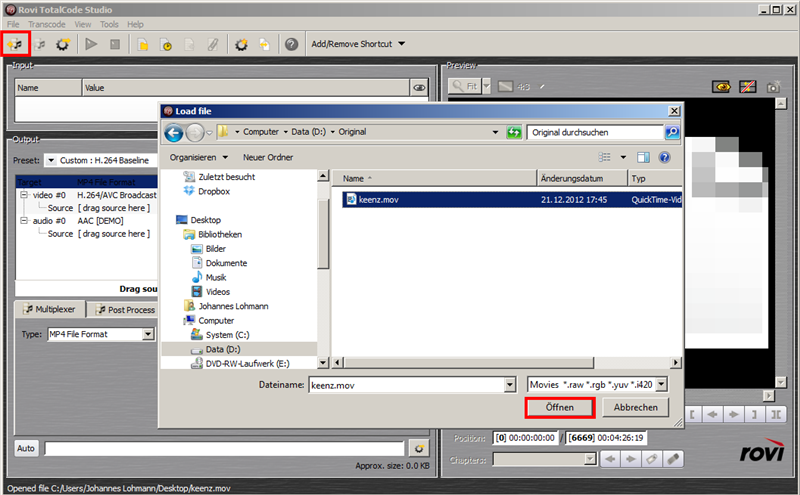Click the Neuer Ordner button
This screenshot has width=800, height=495.
(x=268, y=157)
